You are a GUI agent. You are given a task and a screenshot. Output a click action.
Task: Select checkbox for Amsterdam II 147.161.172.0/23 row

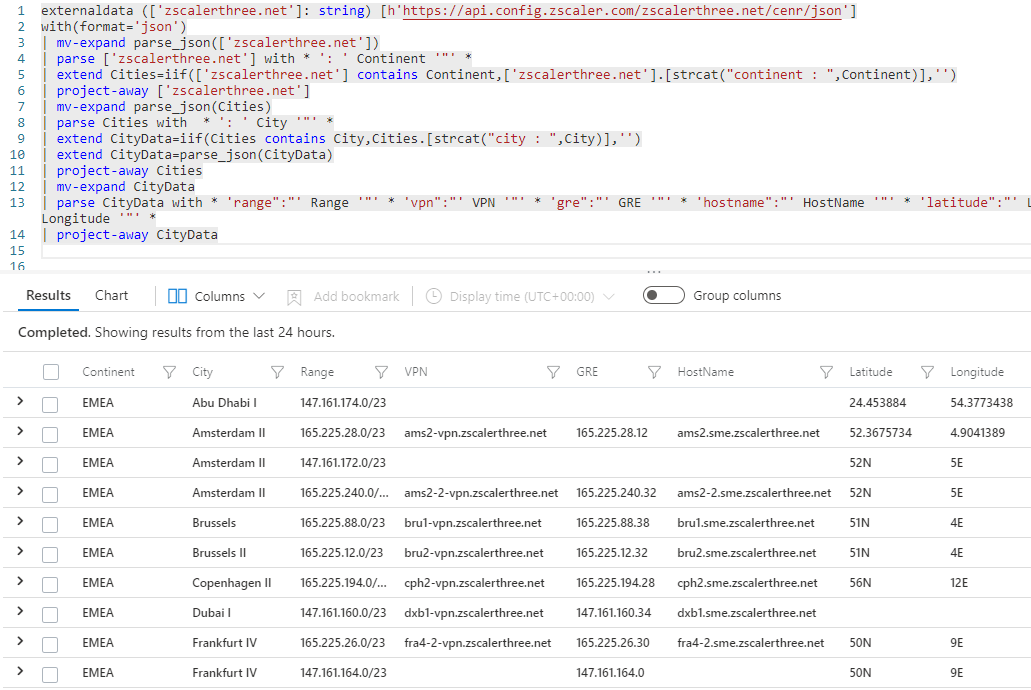(x=50, y=464)
